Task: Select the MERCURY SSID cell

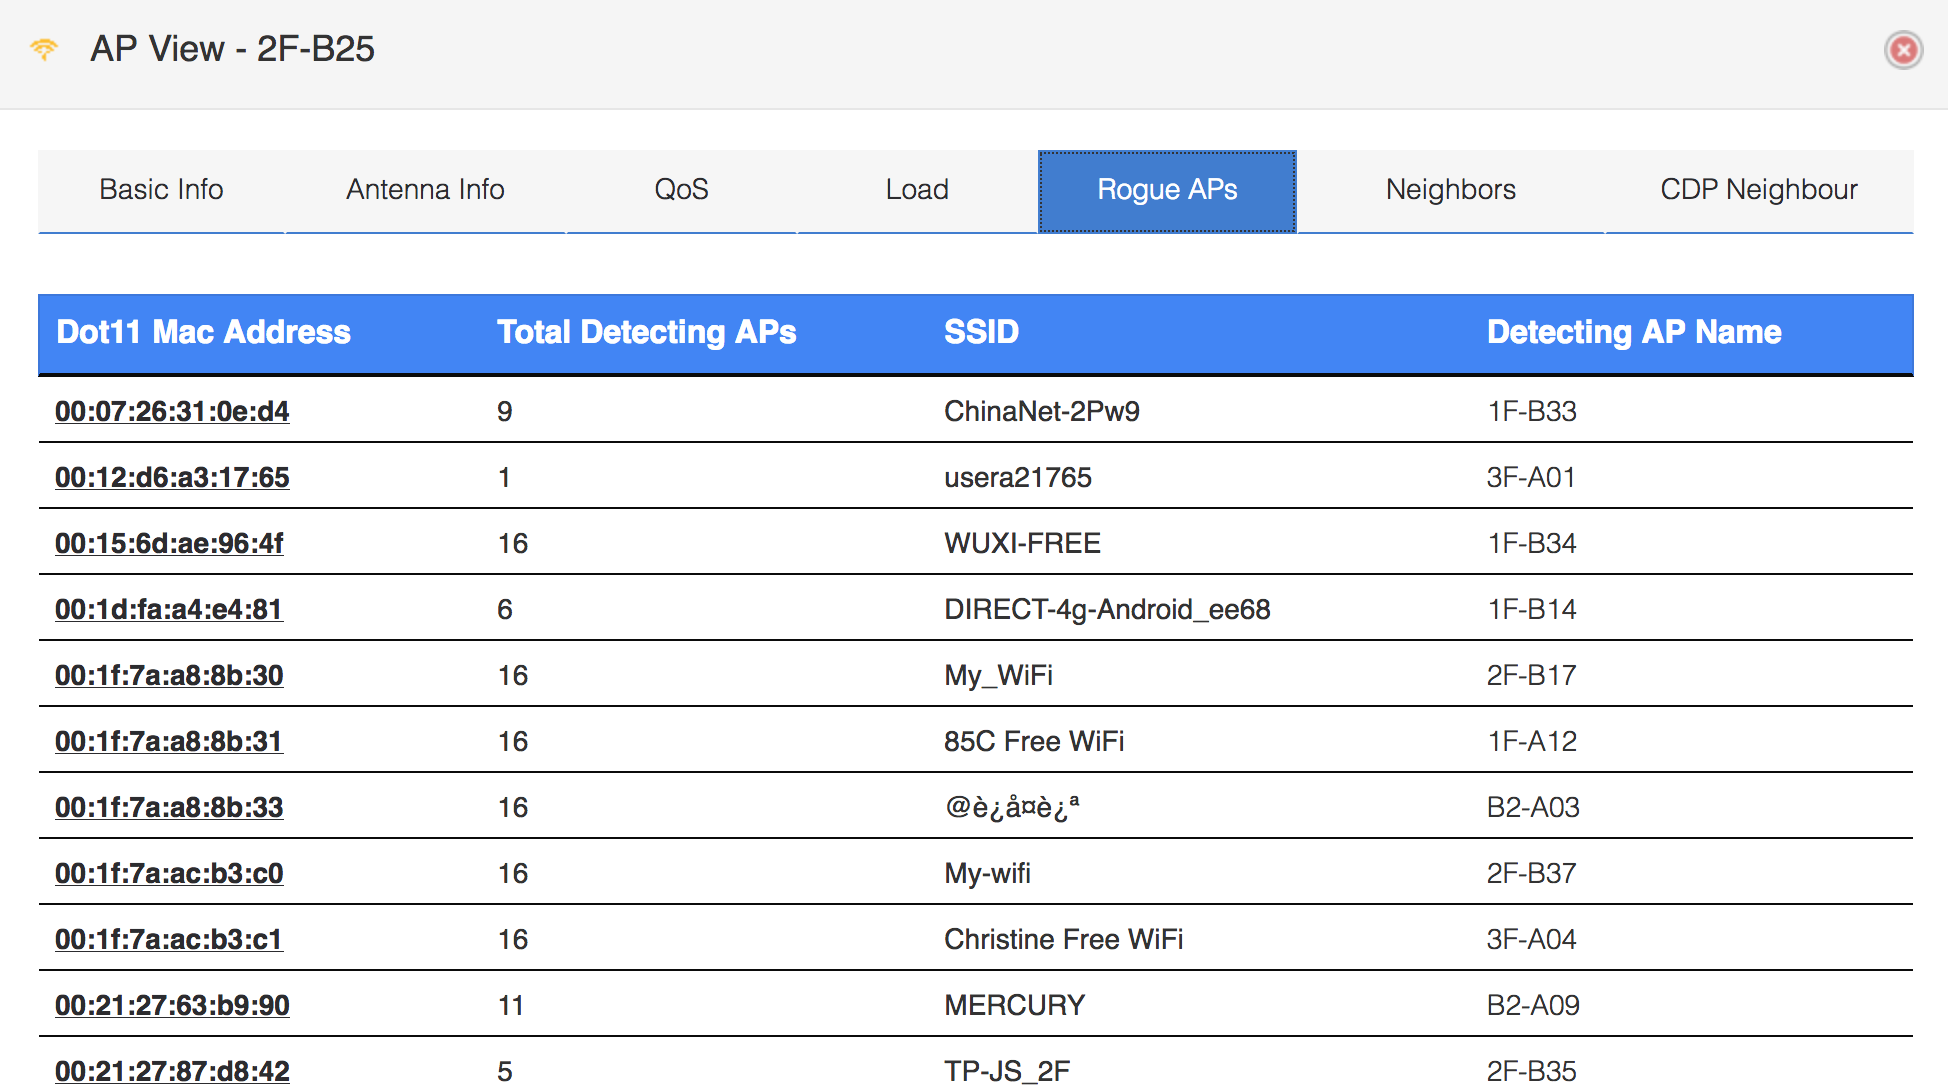Action: [1014, 1005]
